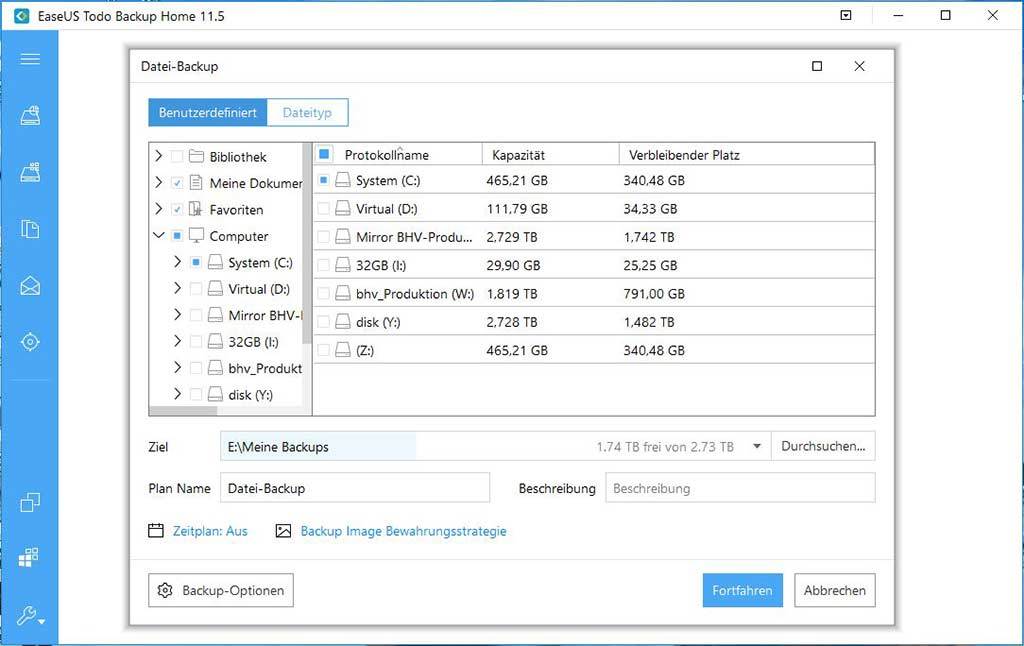Open the Backup-Optionen button
Image resolution: width=1024 pixels, height=646 pixels.
[221, 590]
